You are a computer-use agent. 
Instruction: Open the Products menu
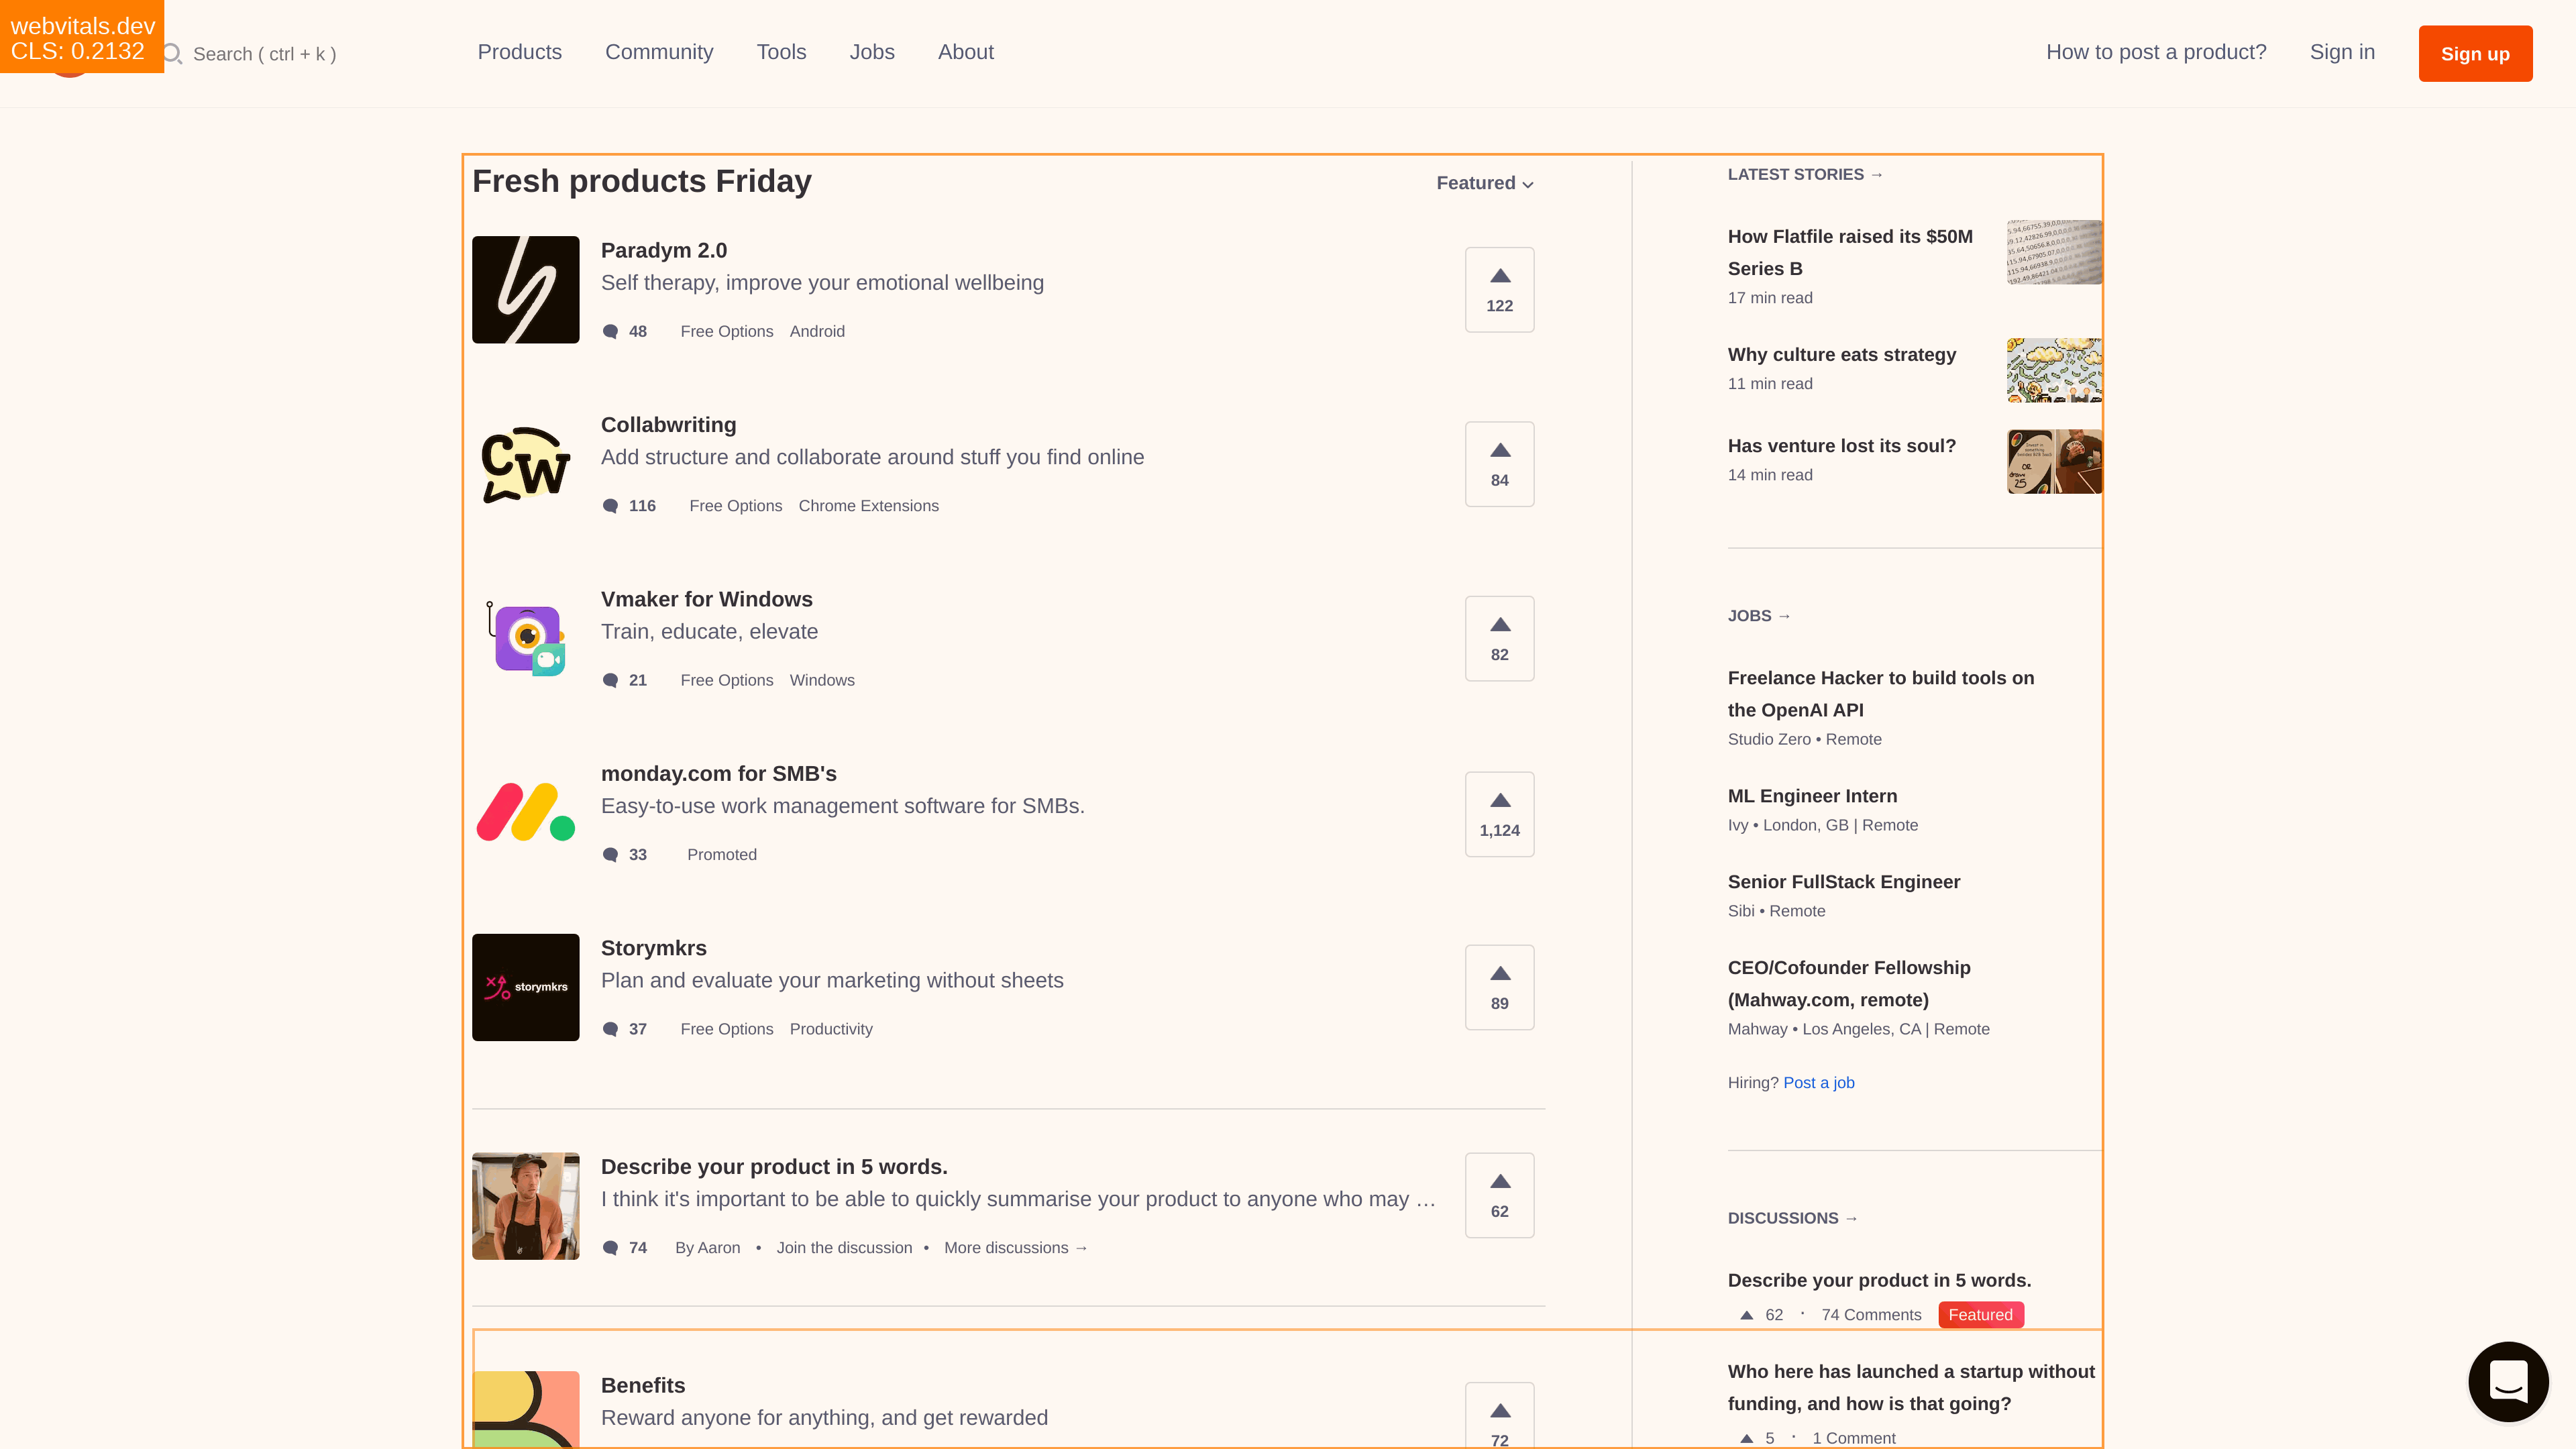pyautogui.click(x=519, y=52)
